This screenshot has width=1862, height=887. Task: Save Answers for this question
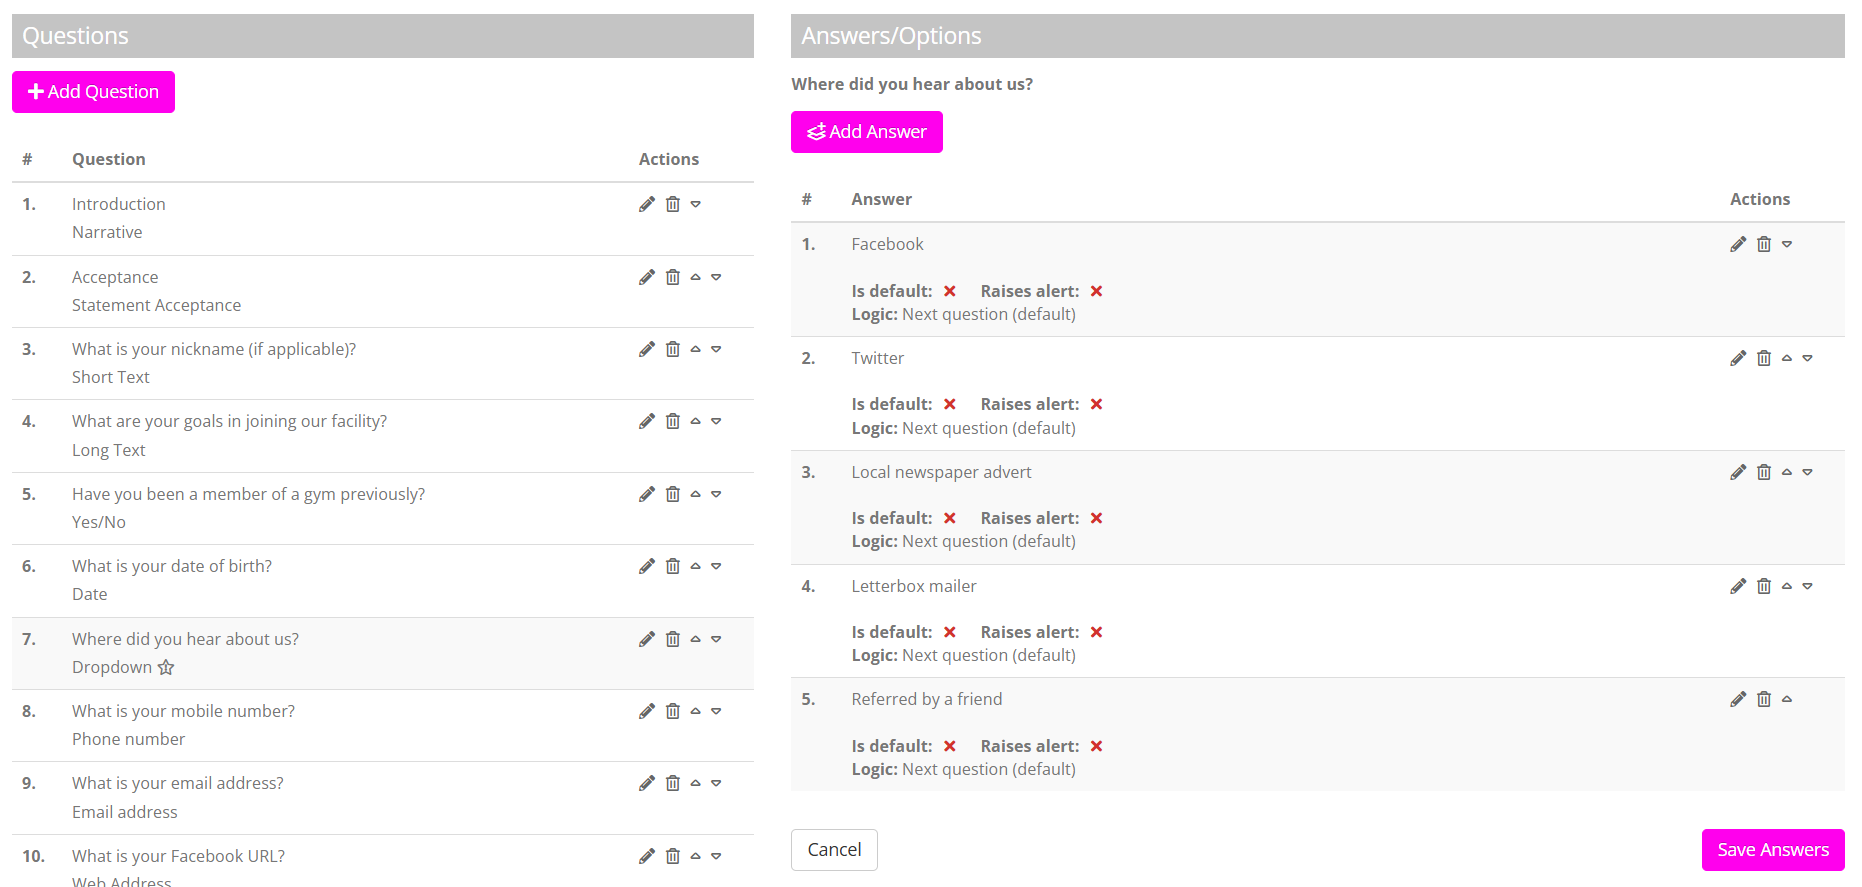(x=1772, y=850)
